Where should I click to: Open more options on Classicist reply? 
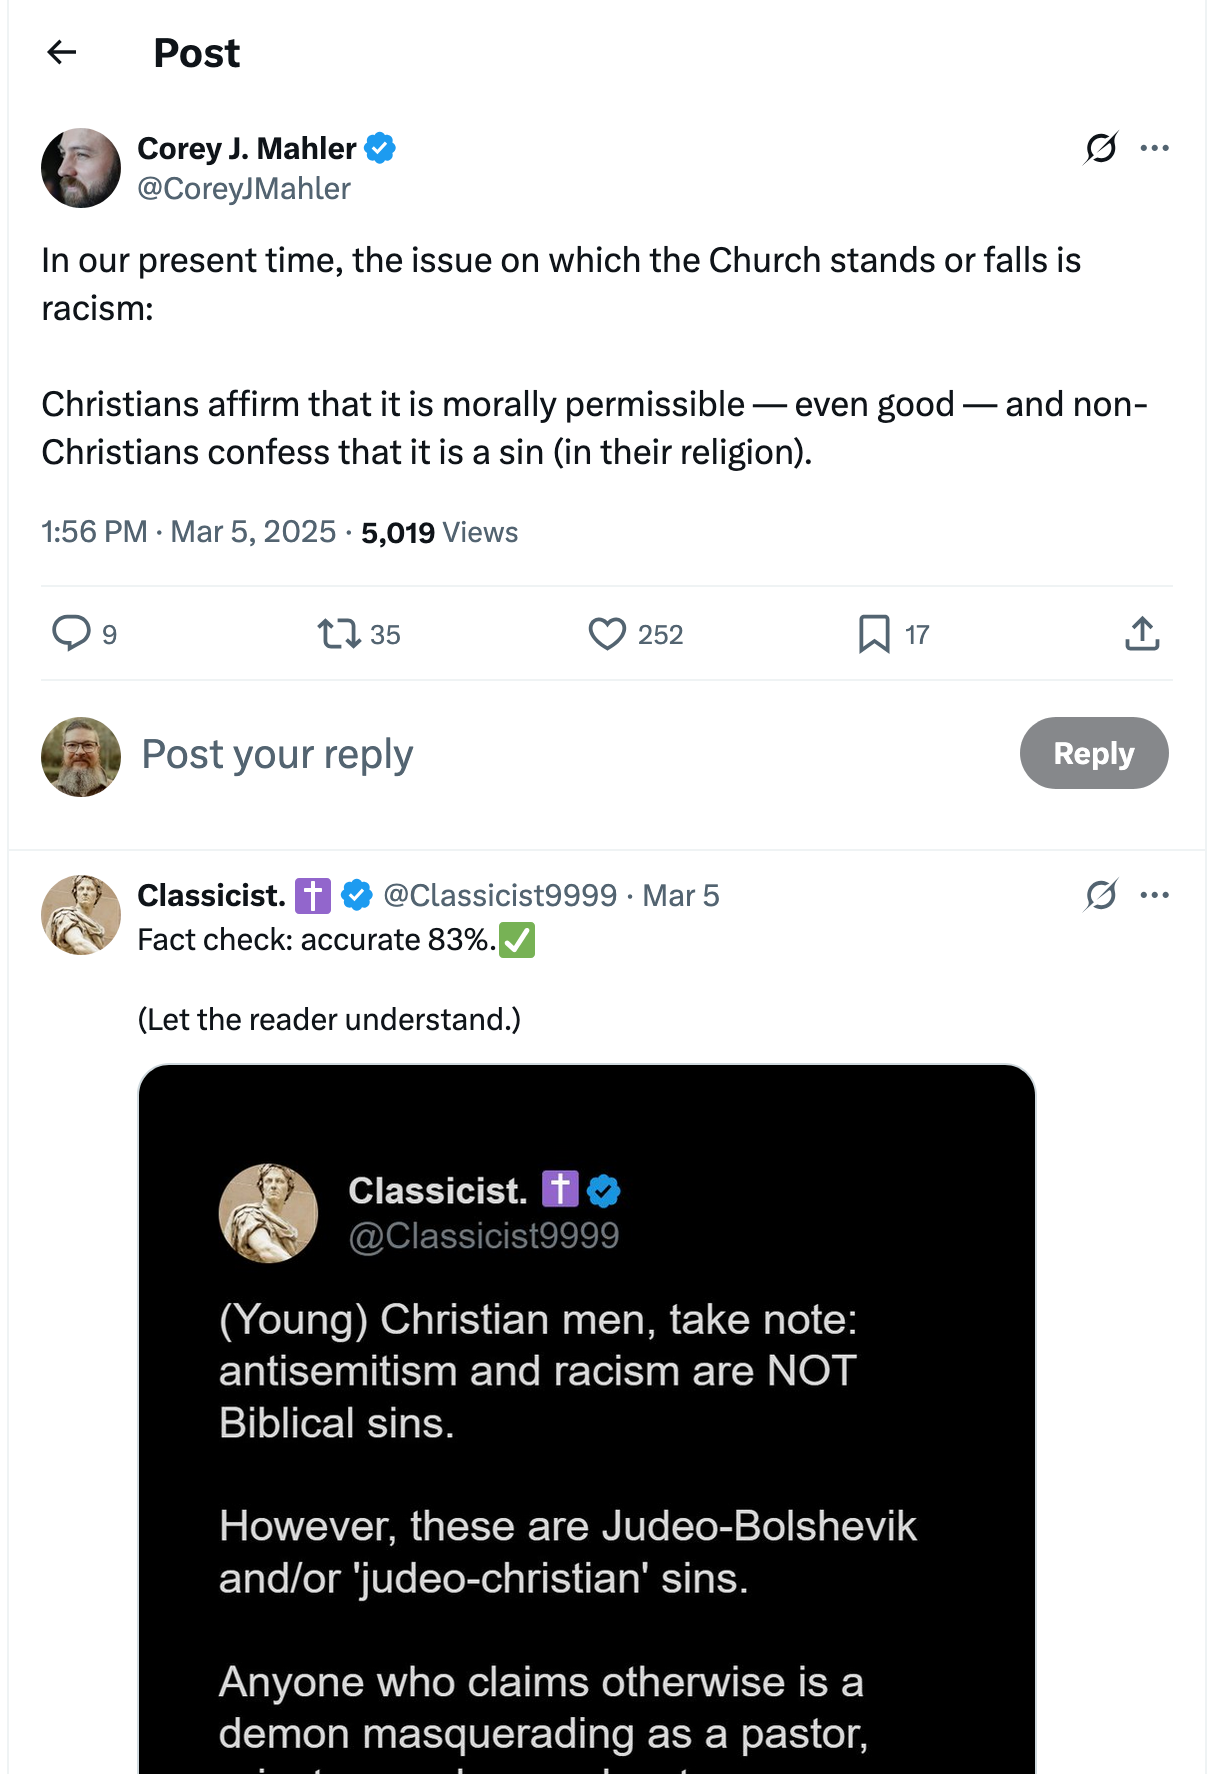coord(1155,895)
